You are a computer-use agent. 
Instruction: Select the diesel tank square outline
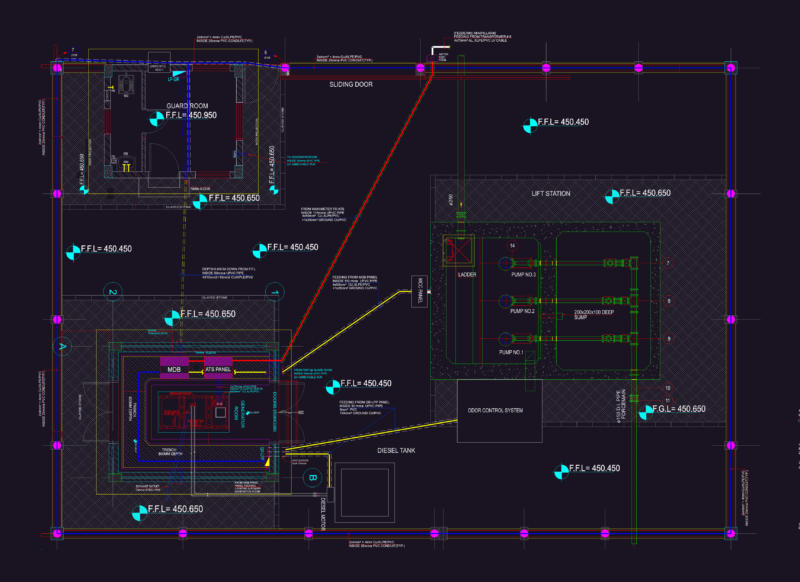[365, 493]
